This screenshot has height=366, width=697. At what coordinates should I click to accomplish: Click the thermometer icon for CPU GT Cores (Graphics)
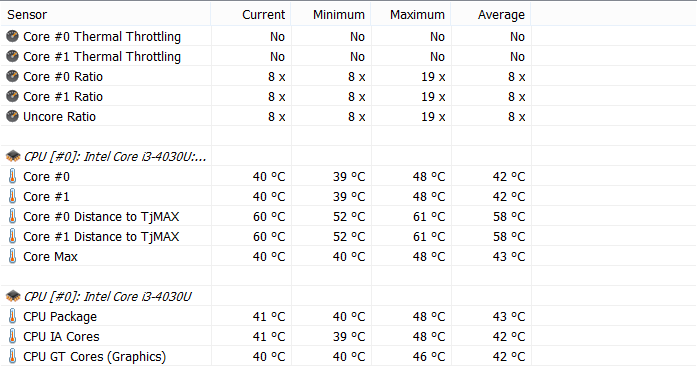(x=12, y=357)
